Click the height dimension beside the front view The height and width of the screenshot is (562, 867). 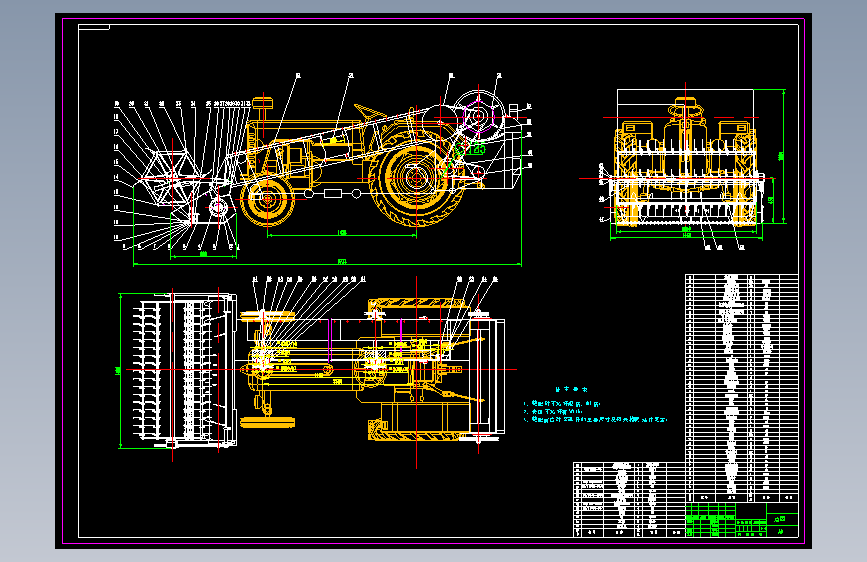point(781,157)
